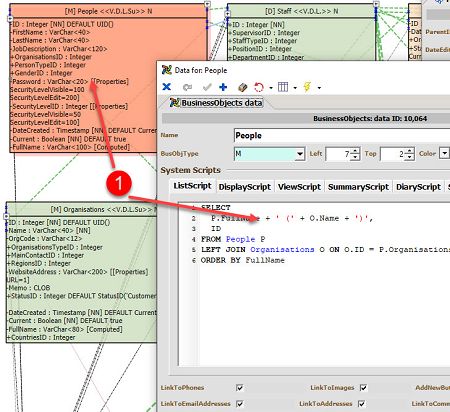Click the Name input field containing People
The image size is (450, 412).
(x=342, y=136)
